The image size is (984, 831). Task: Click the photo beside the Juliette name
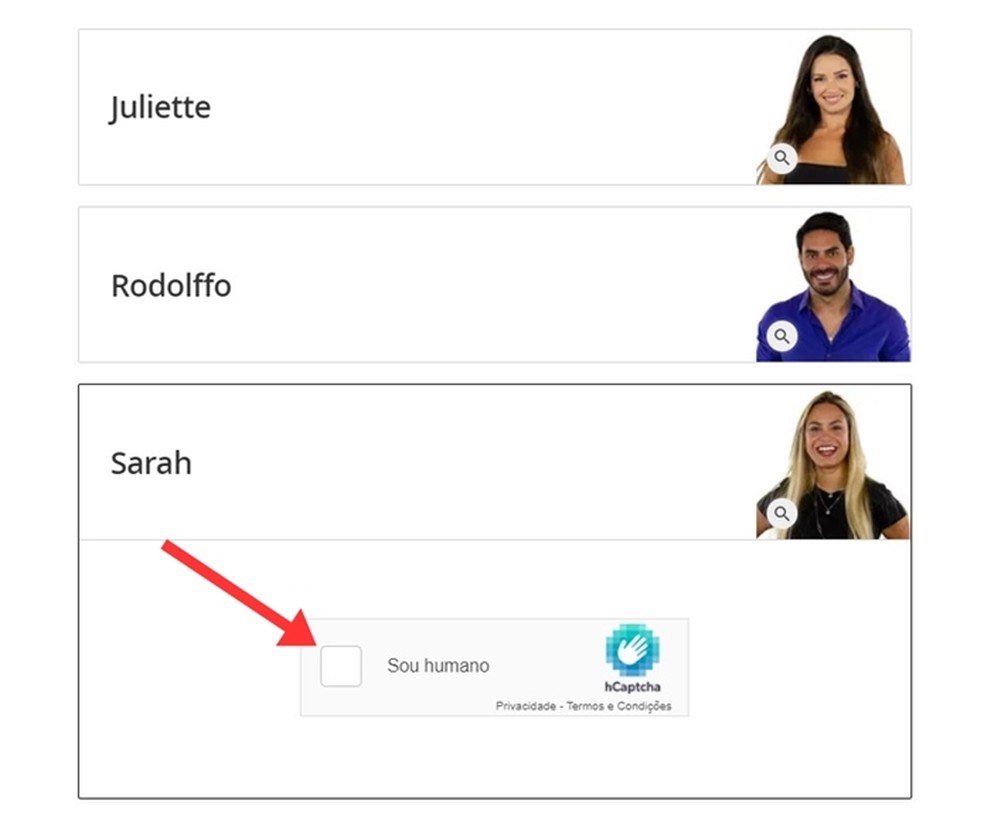832,108
